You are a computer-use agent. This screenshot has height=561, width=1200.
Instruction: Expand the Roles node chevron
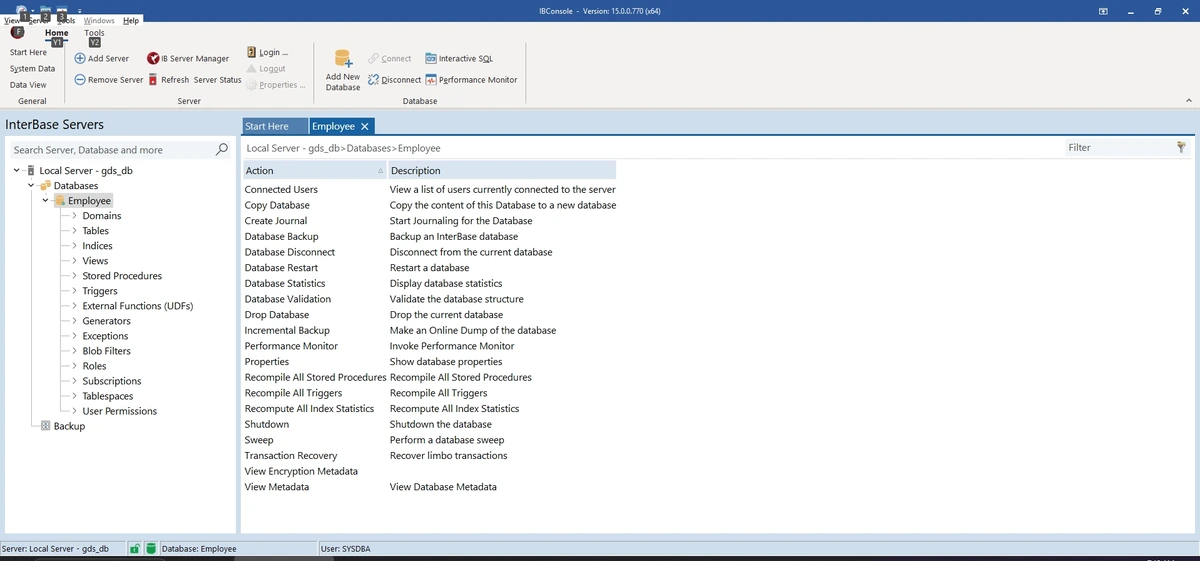point(74,366)
